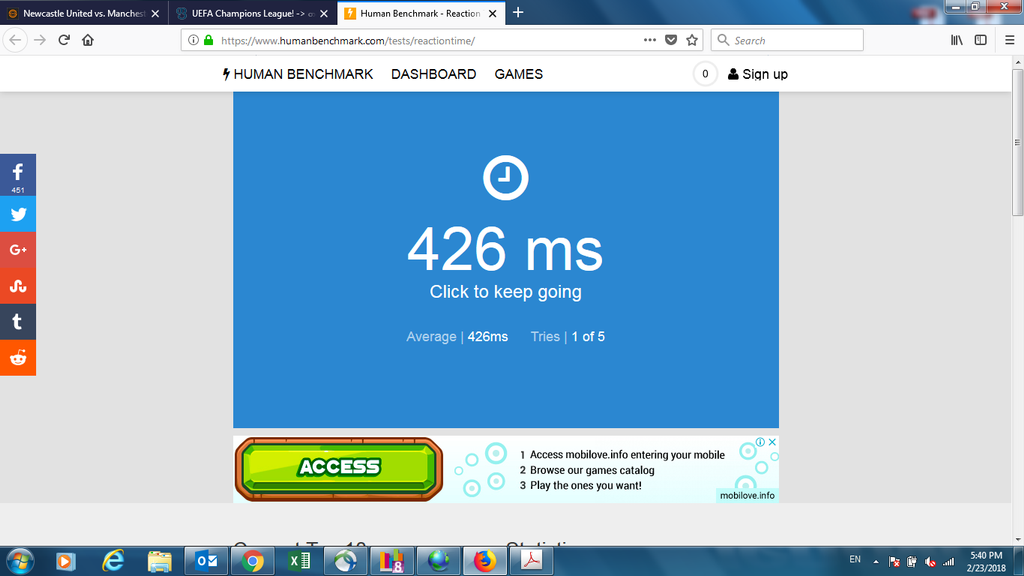This screenshot has height=576, width=1024.
Task: Click to keep going on blue panel
Action: point(505,292)
